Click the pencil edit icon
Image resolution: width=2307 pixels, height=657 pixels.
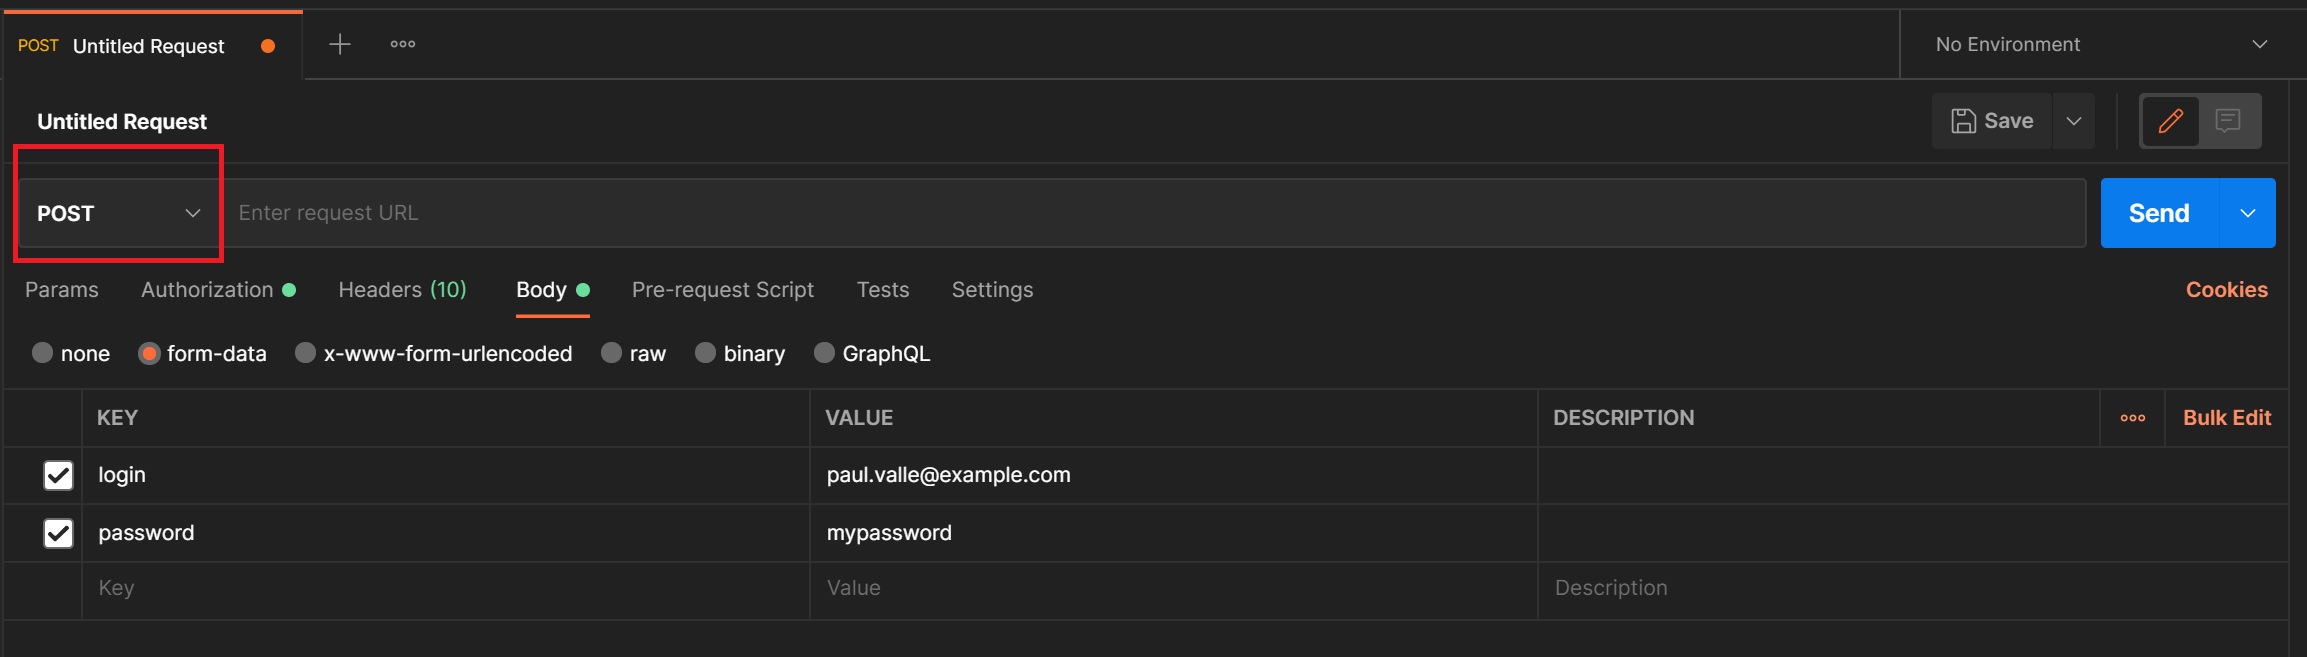(2170, 121)
